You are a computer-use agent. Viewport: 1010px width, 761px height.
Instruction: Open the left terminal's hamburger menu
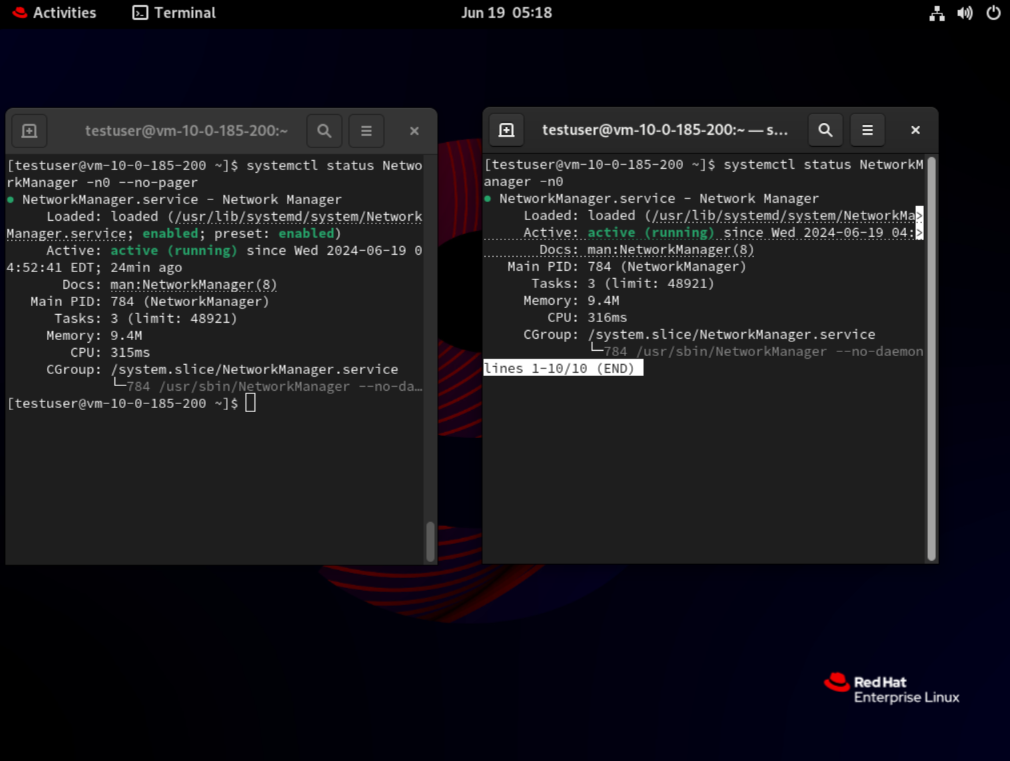(366, 131)
